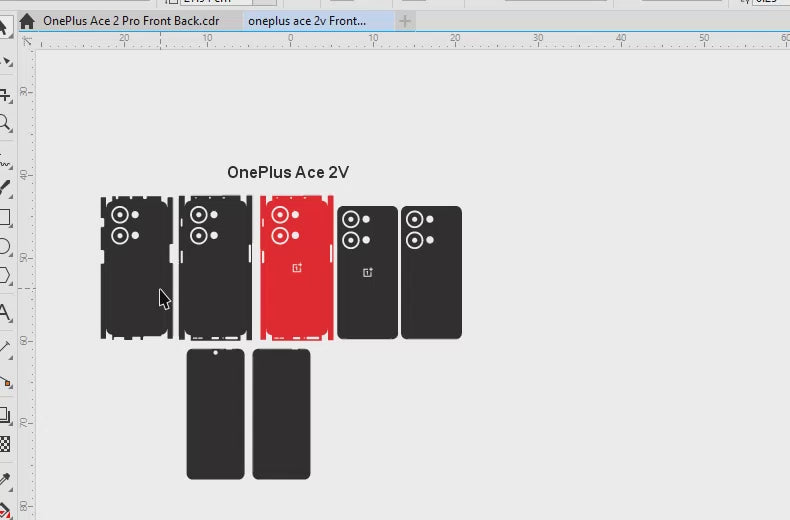Open the Welcome screen home icon
The image size is (790, 520).
pos(27,21)
